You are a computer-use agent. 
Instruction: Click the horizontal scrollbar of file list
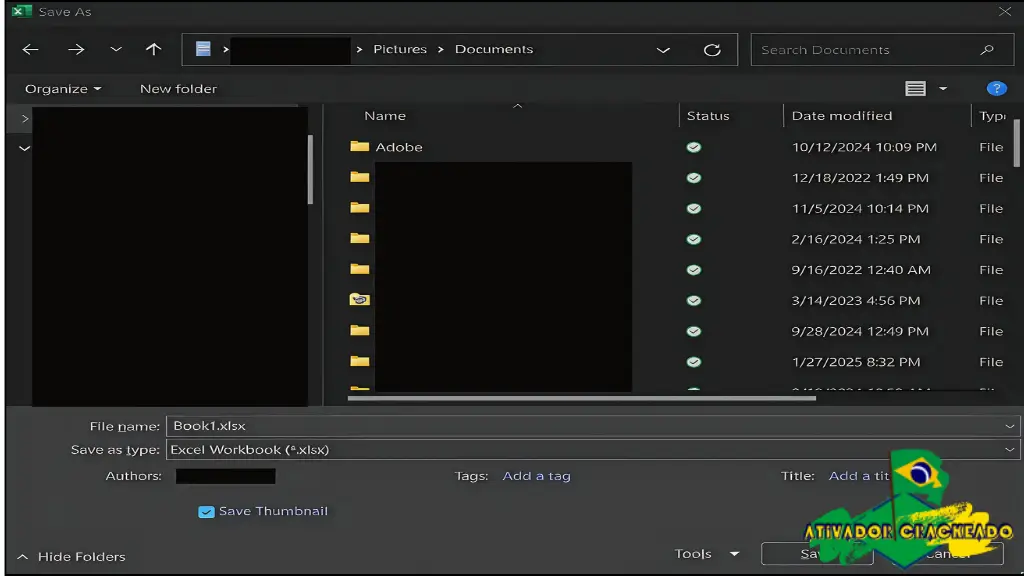click(x=581, y=398)
